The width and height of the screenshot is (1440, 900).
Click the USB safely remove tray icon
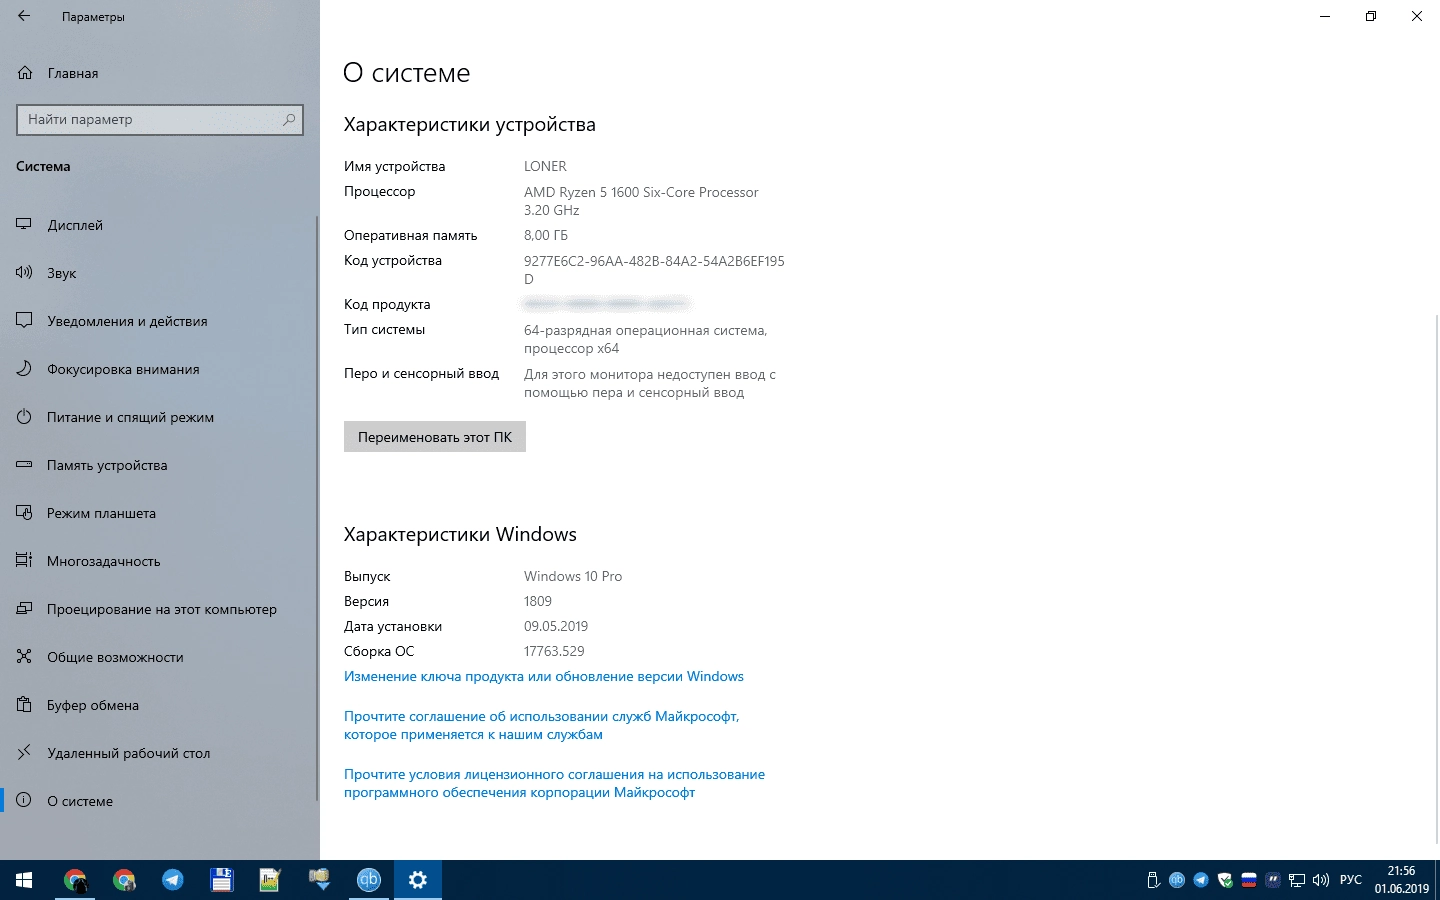[1153, 880]
